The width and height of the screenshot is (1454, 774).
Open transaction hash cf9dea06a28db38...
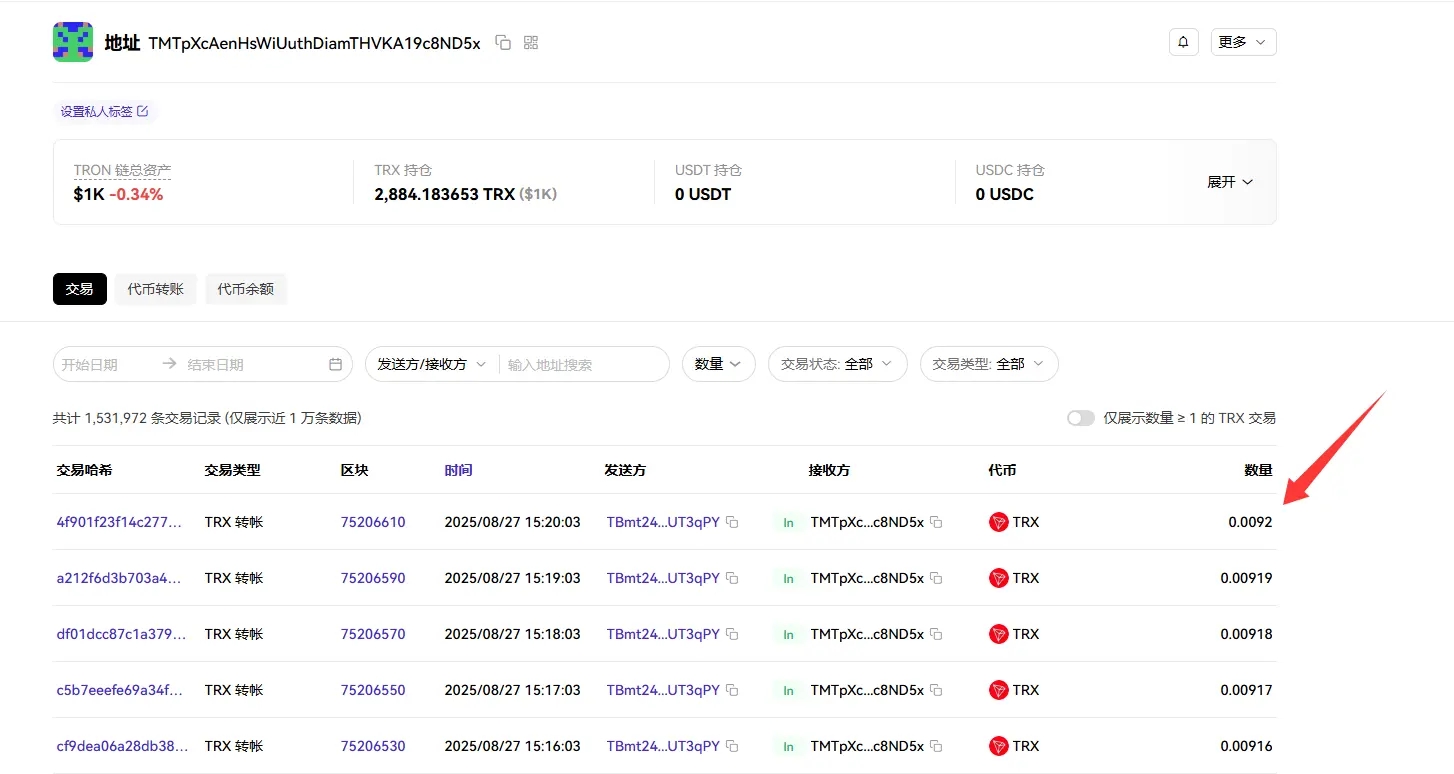121,746
